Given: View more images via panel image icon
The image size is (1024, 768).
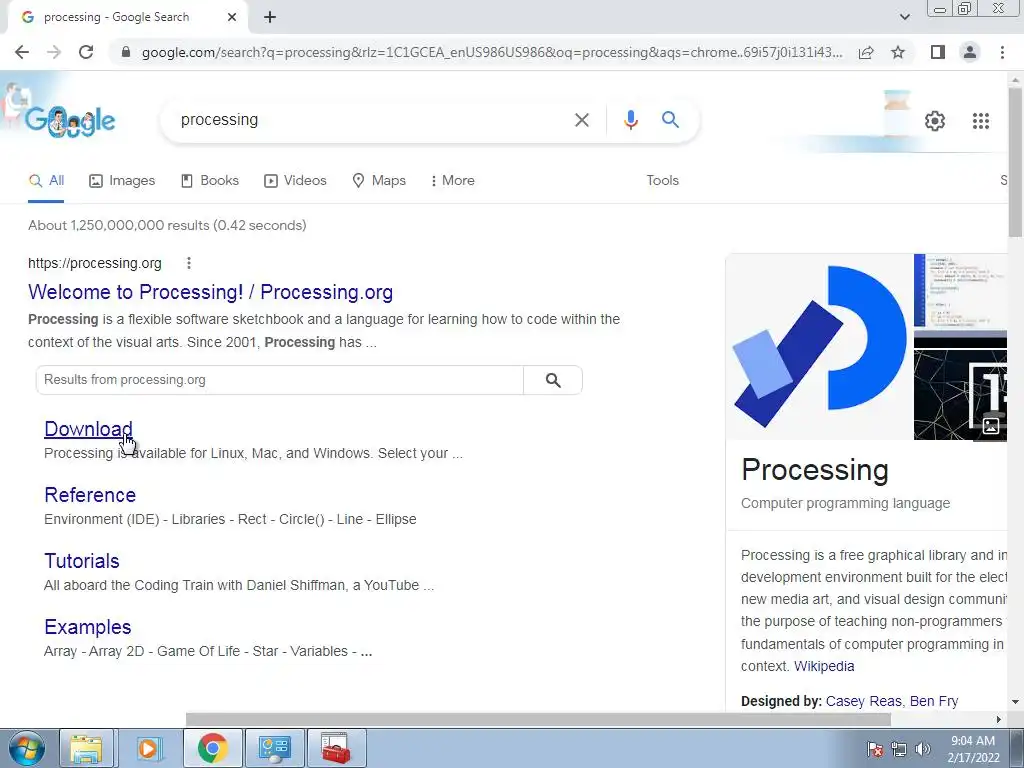Looking at the screenshot, I should tap(991, 426).
